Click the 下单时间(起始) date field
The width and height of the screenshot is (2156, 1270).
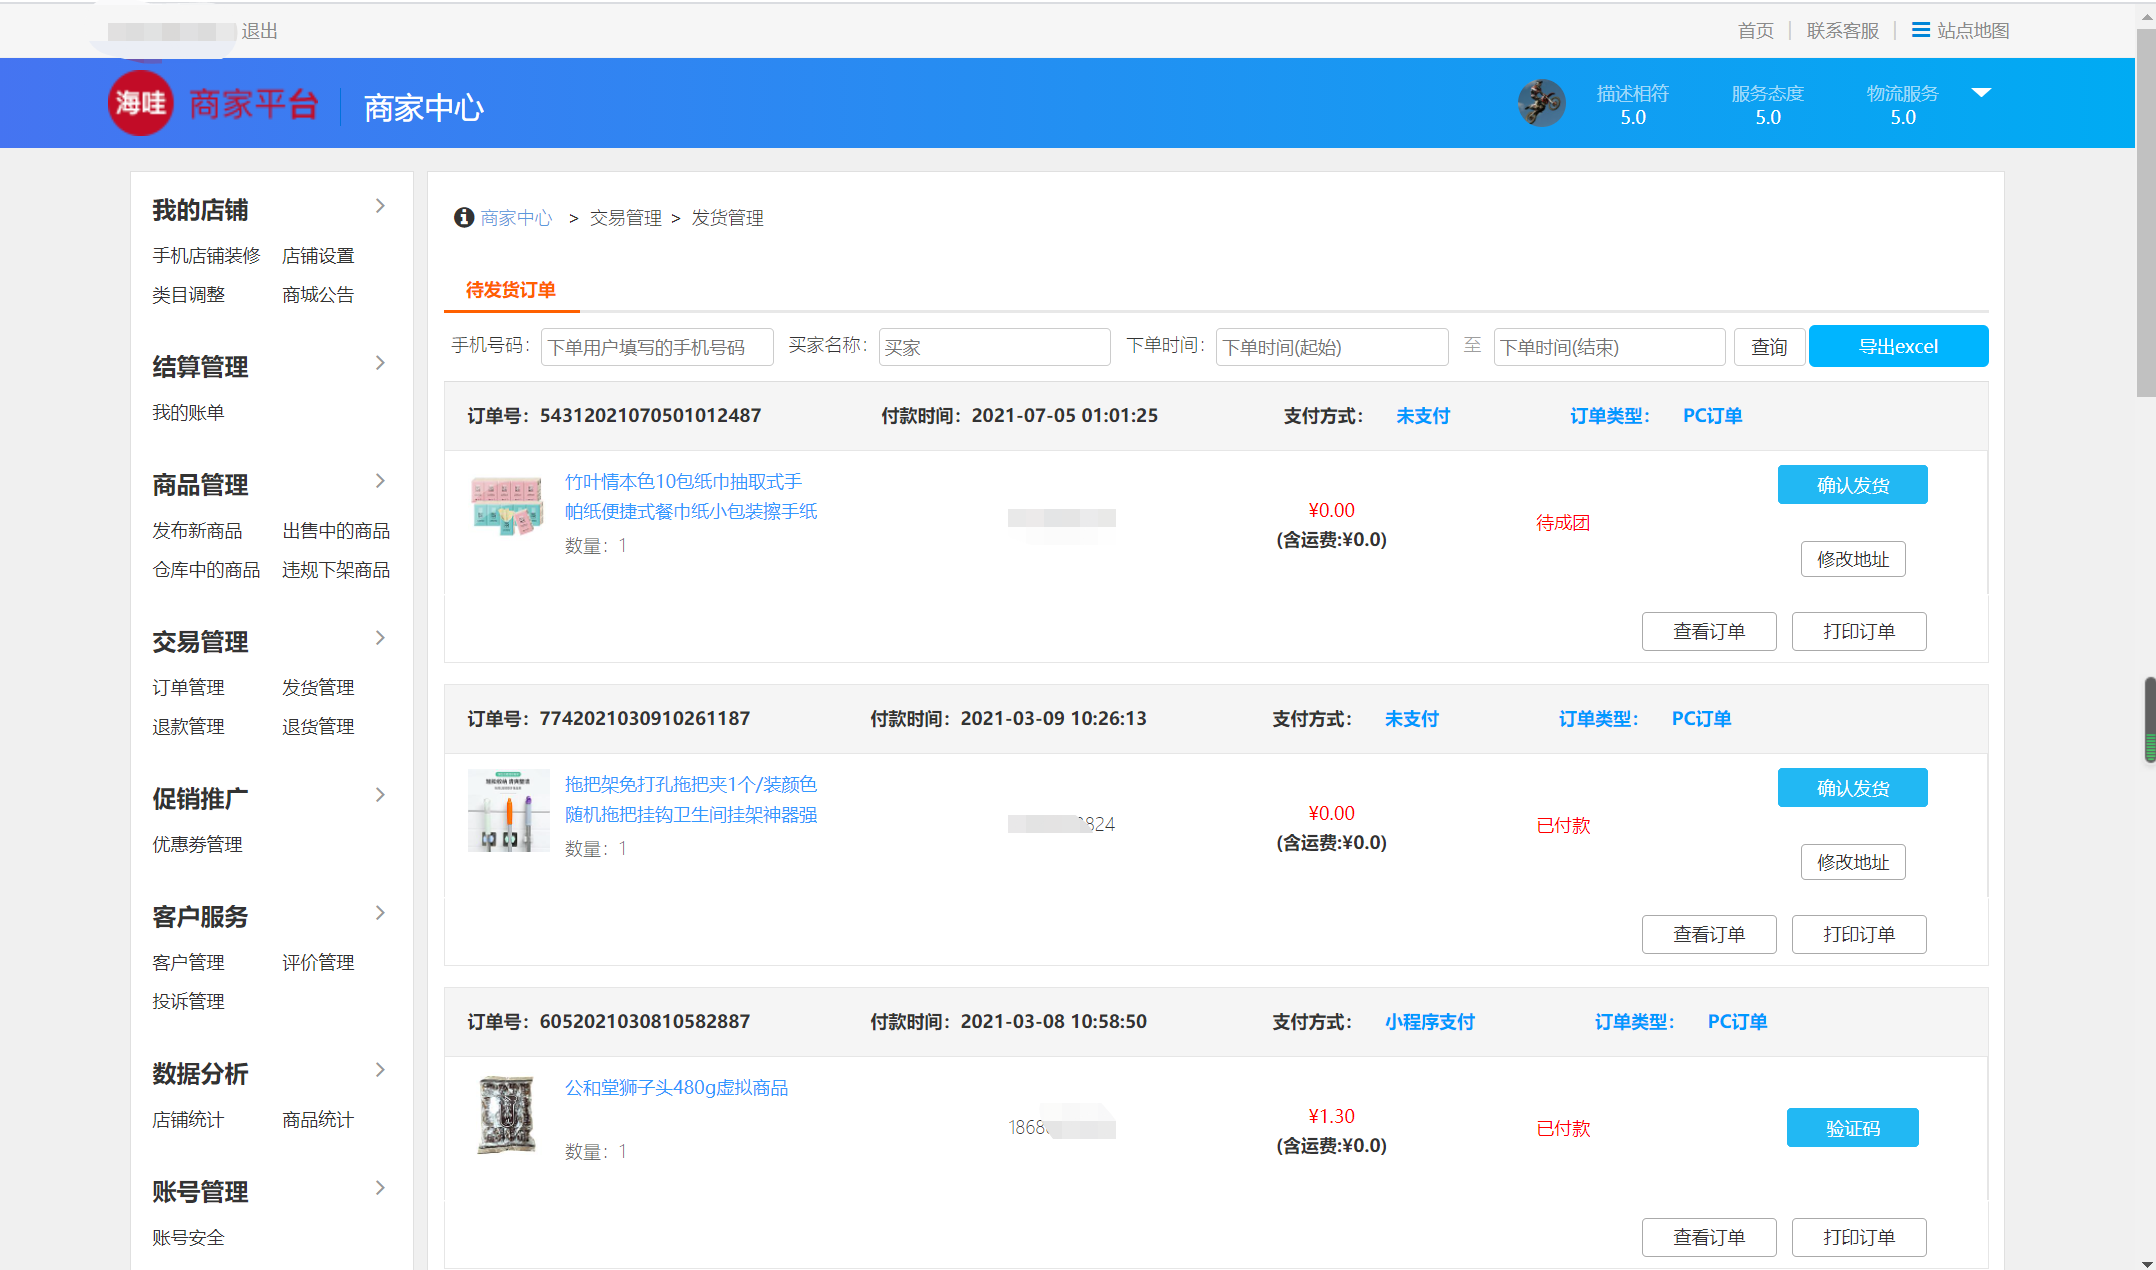coord(1331,347)
